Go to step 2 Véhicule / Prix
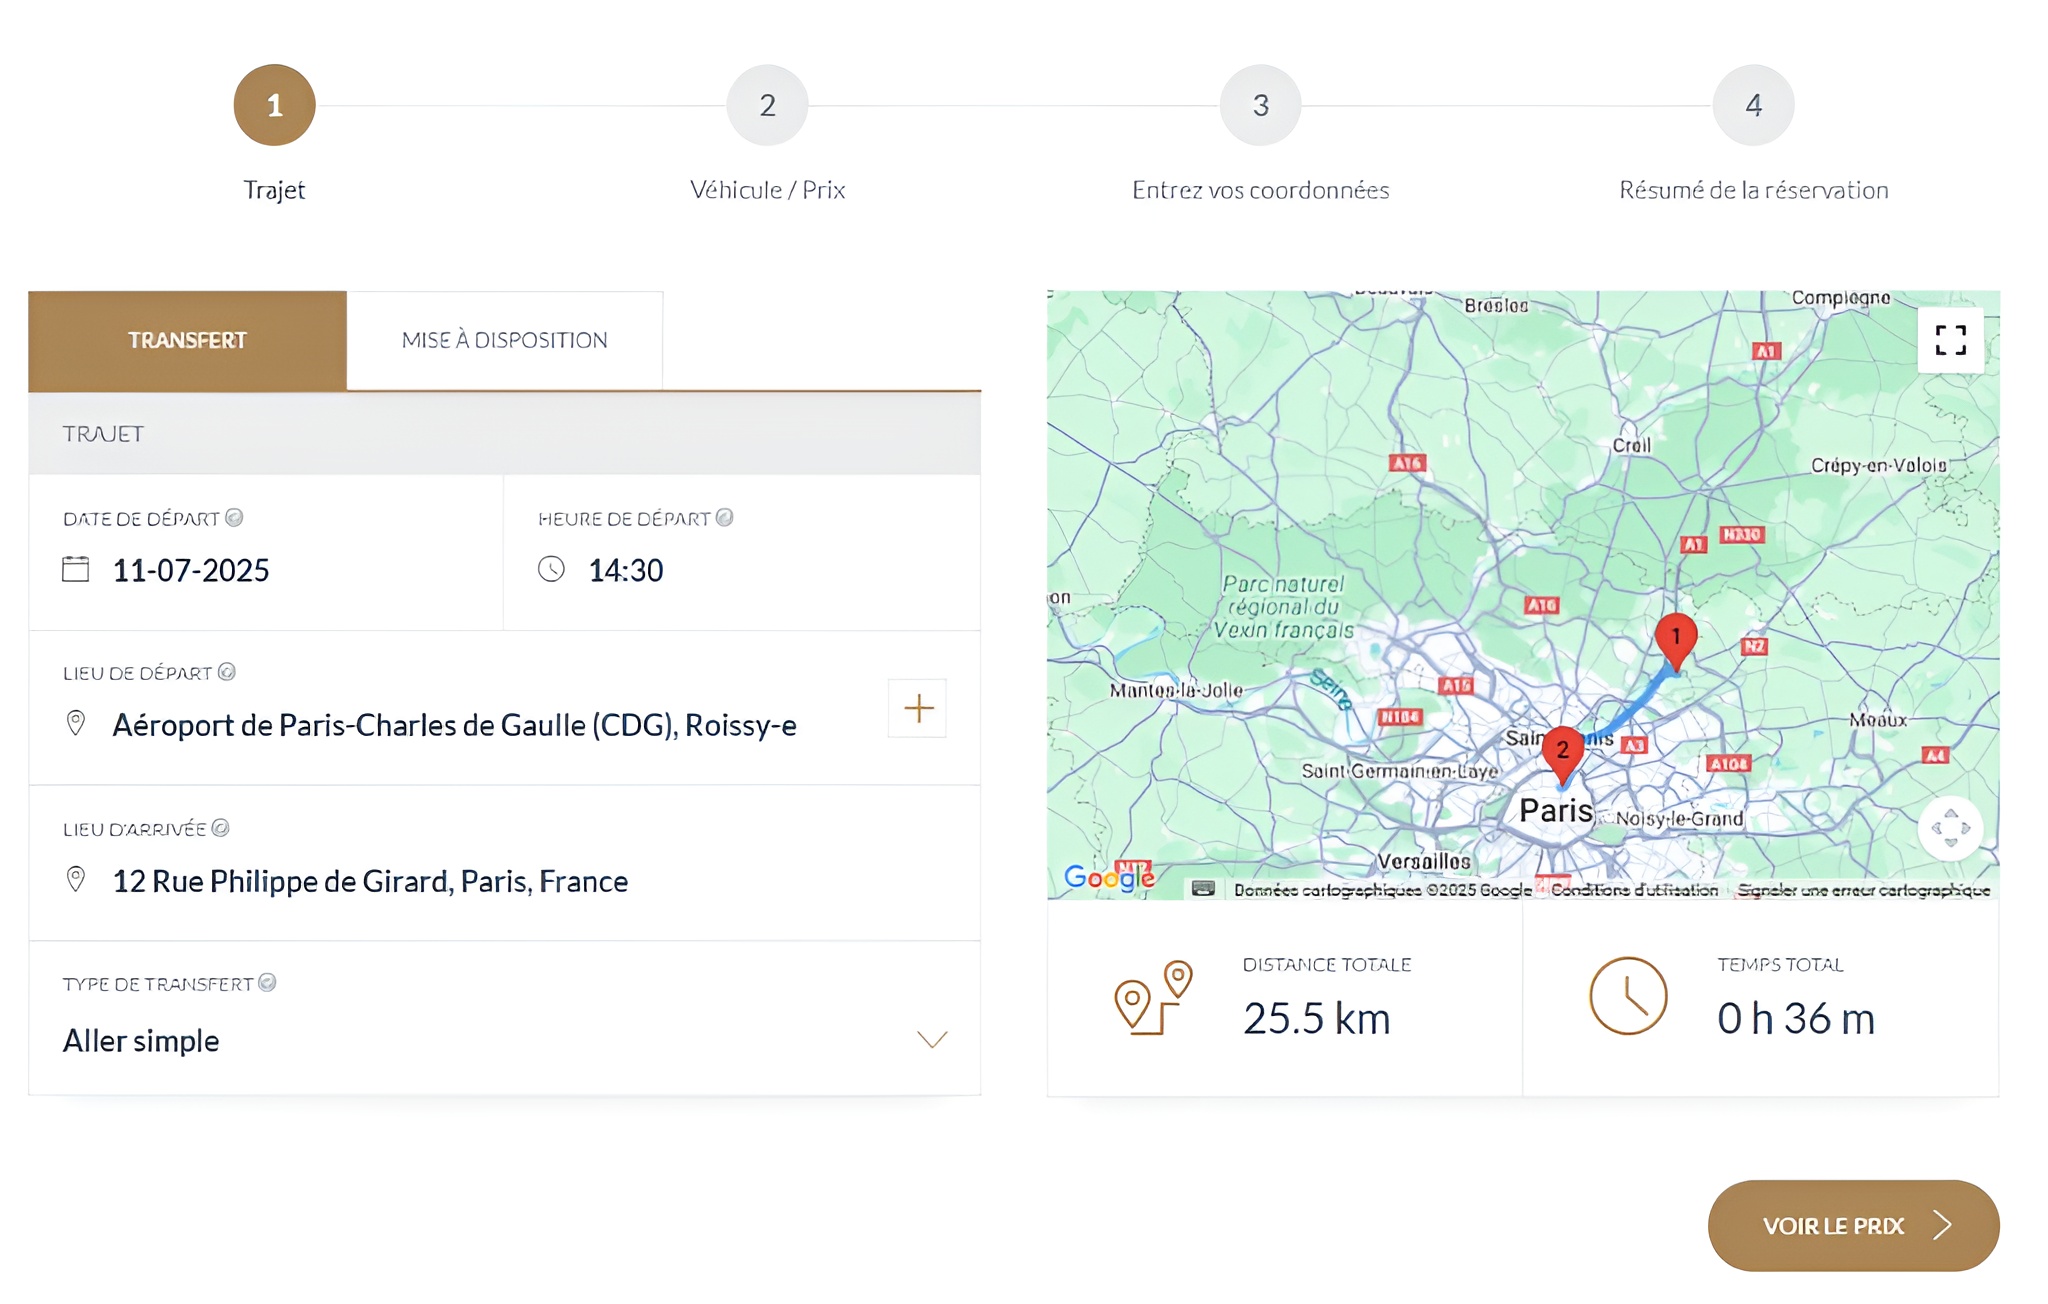 click(x=767, y=106)
